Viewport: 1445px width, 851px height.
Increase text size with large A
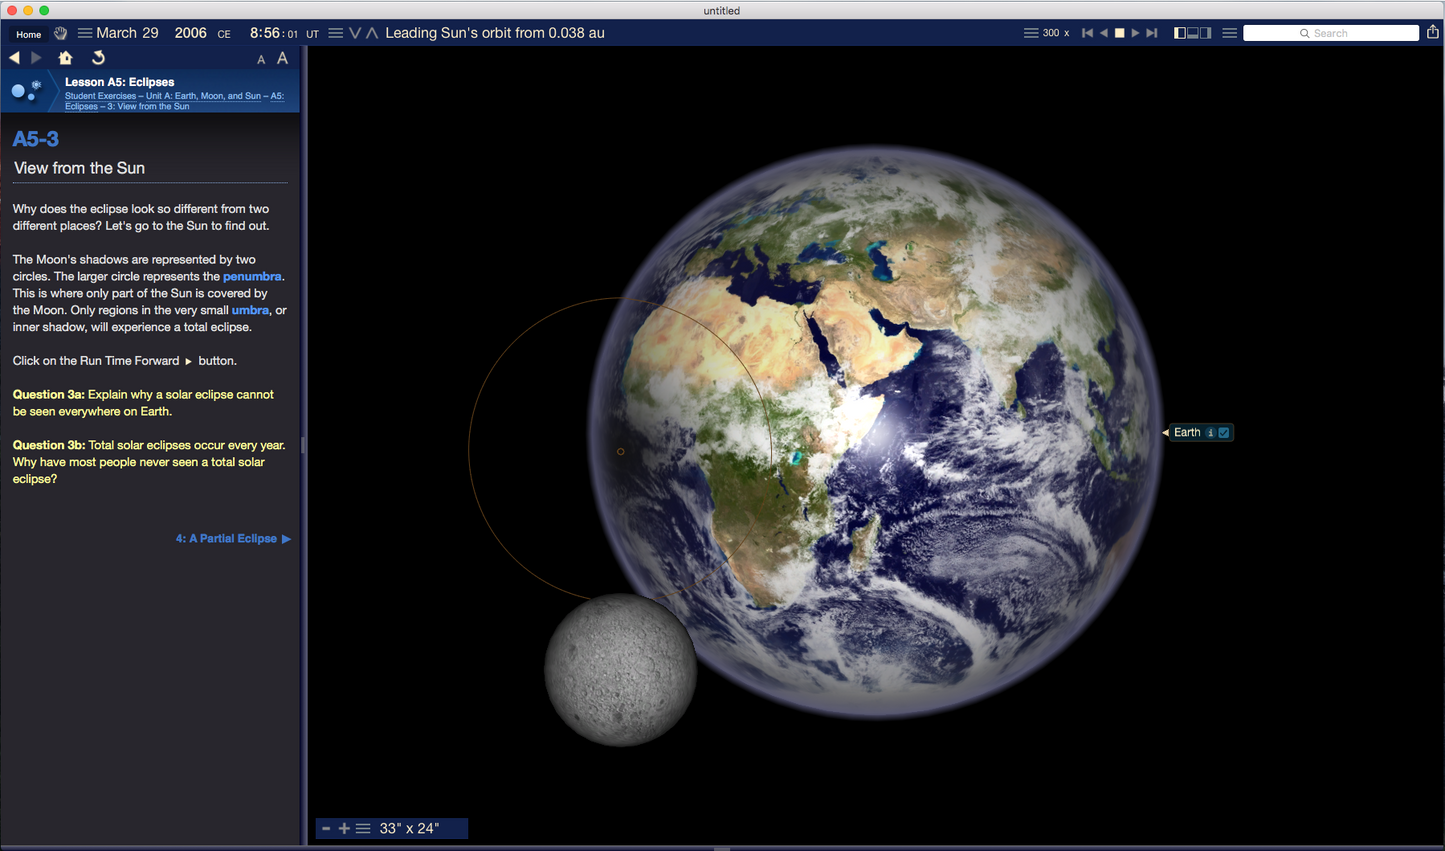pos(283,58)
